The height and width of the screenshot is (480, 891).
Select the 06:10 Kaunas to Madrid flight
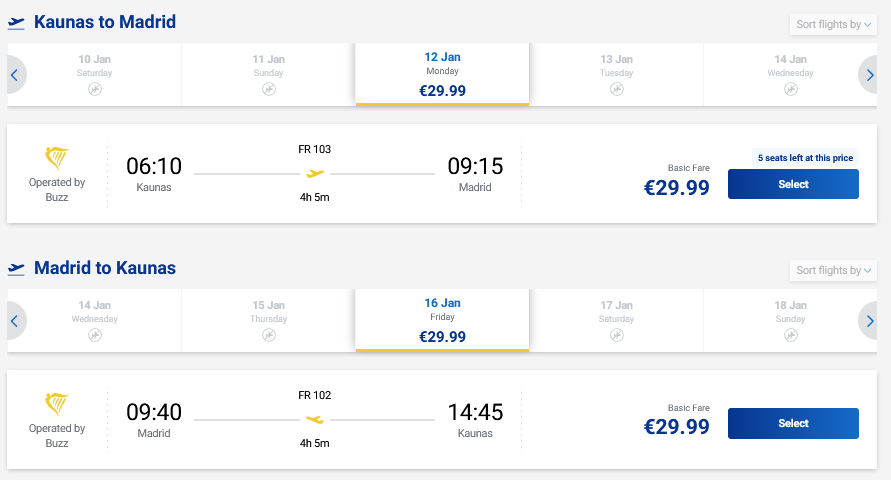coord(793,184)
